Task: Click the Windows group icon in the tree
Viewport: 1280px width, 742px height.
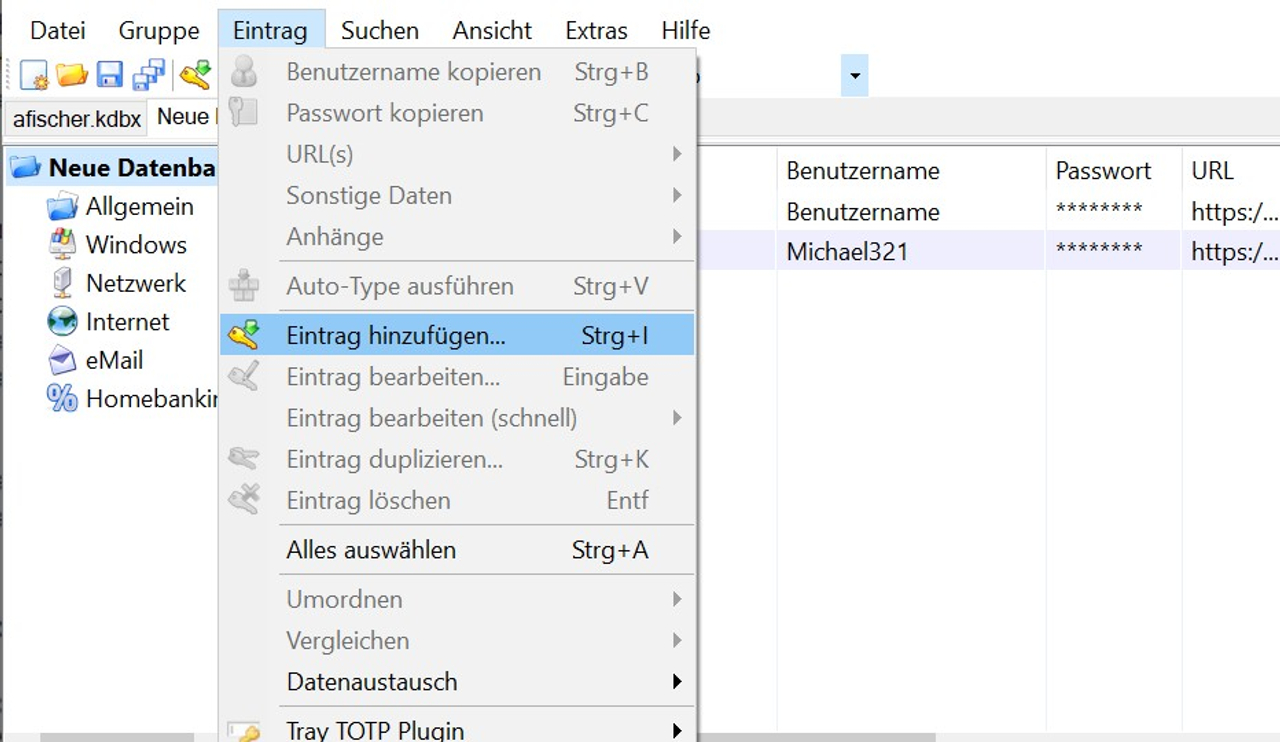Action: click(62, 245)
